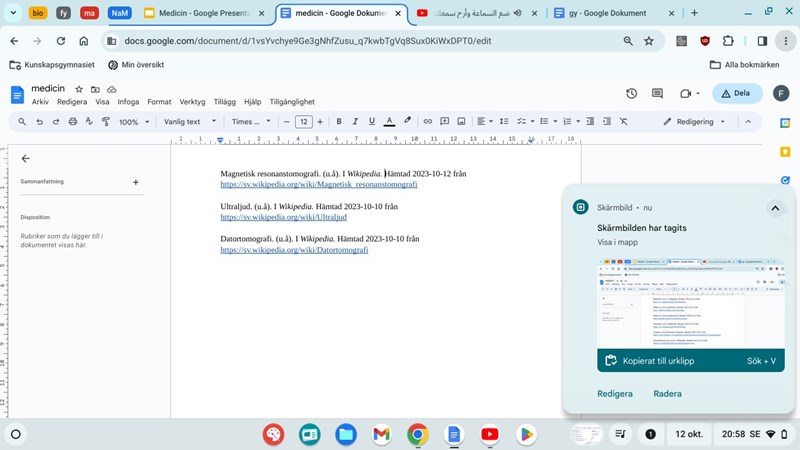Click the screenshot thumbnail in notification
Image resolution: width=800 pixels, height=450 pixels.
(x=690, y=303)
